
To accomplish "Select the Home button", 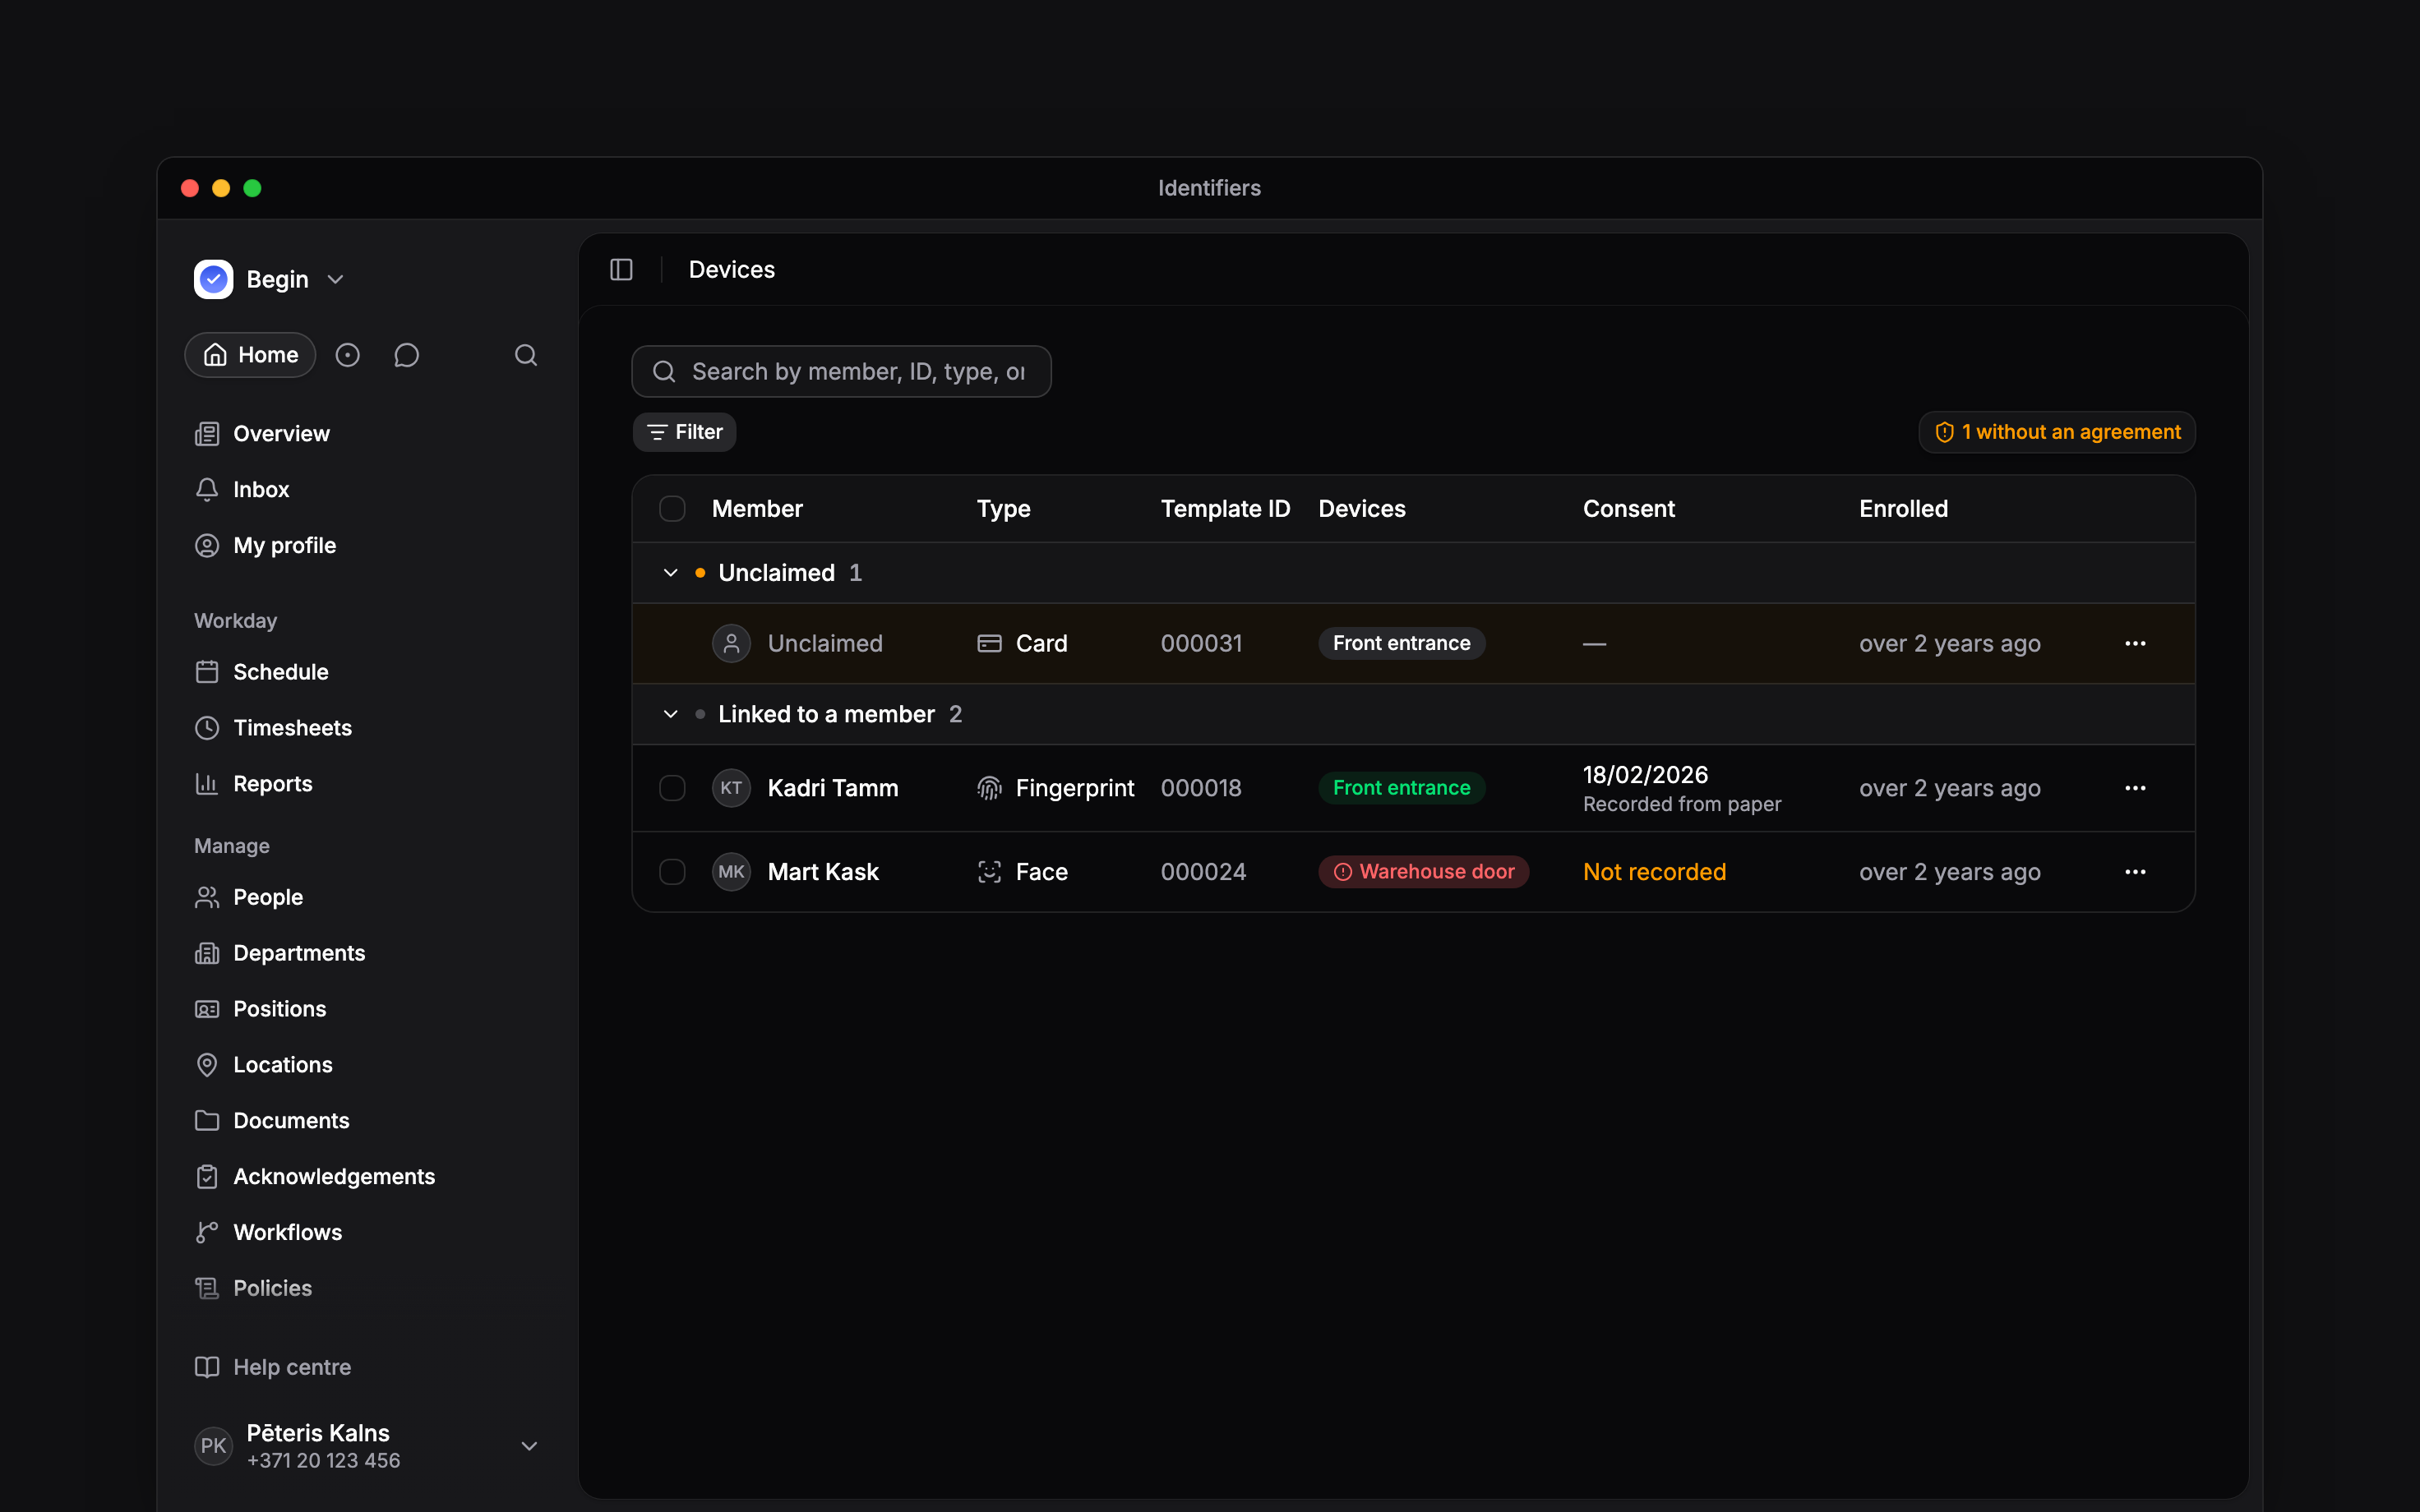I will [250, 355].
